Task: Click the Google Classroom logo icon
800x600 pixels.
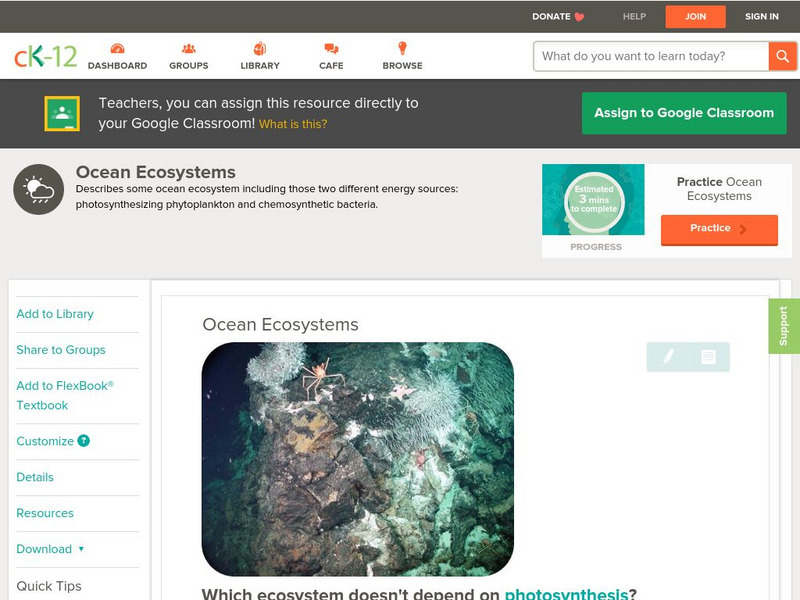Action: pos(63,112)
